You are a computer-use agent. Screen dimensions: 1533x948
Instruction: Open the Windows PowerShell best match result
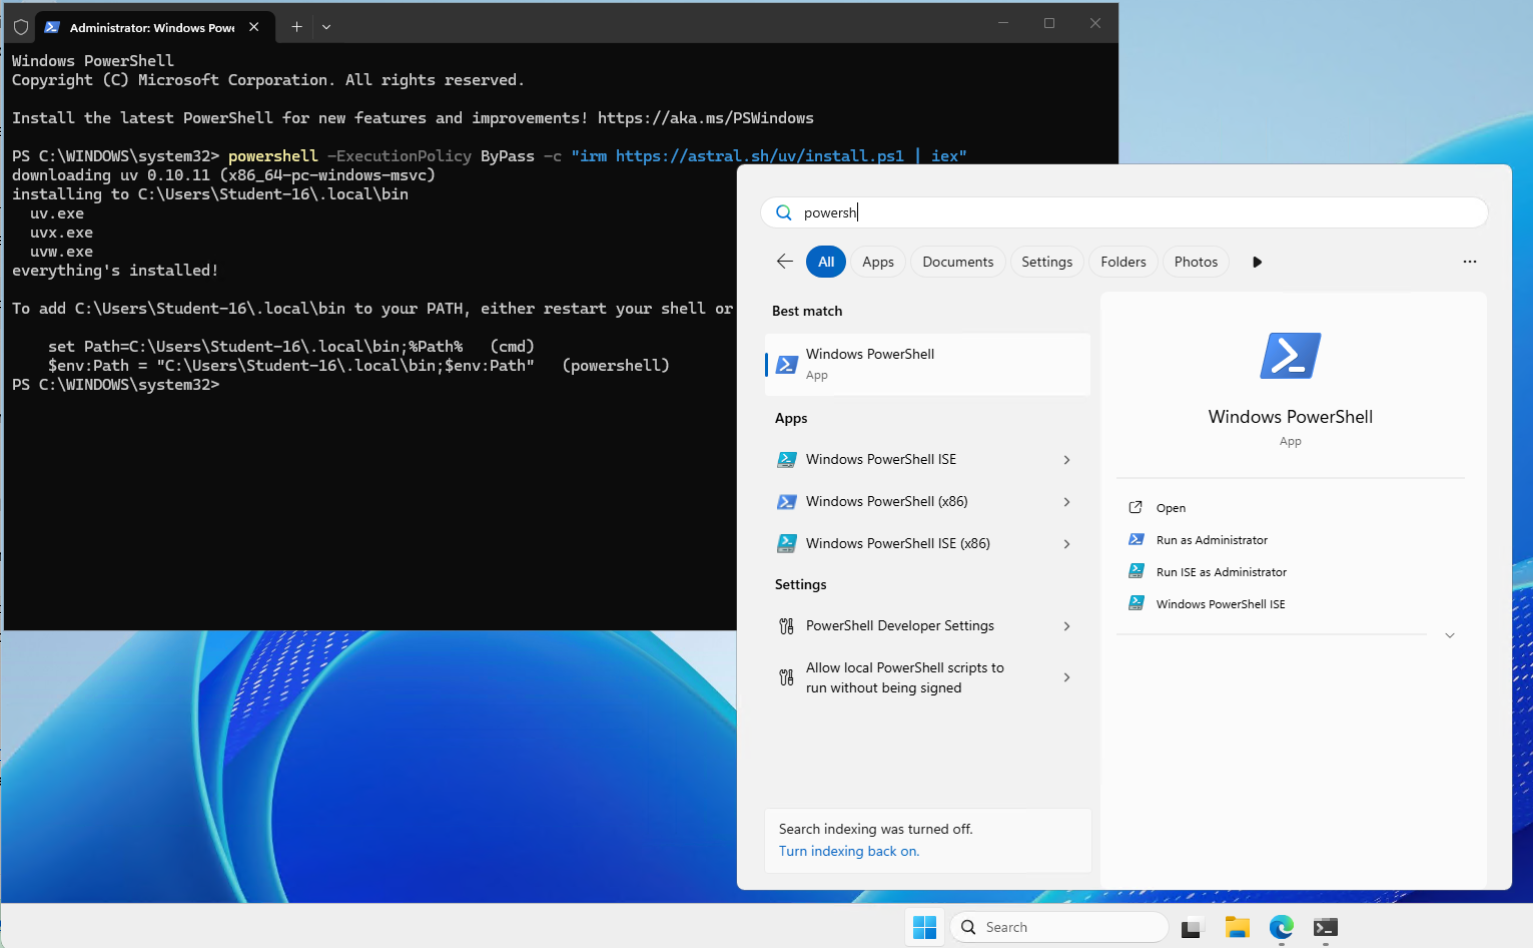pos(928,364)
